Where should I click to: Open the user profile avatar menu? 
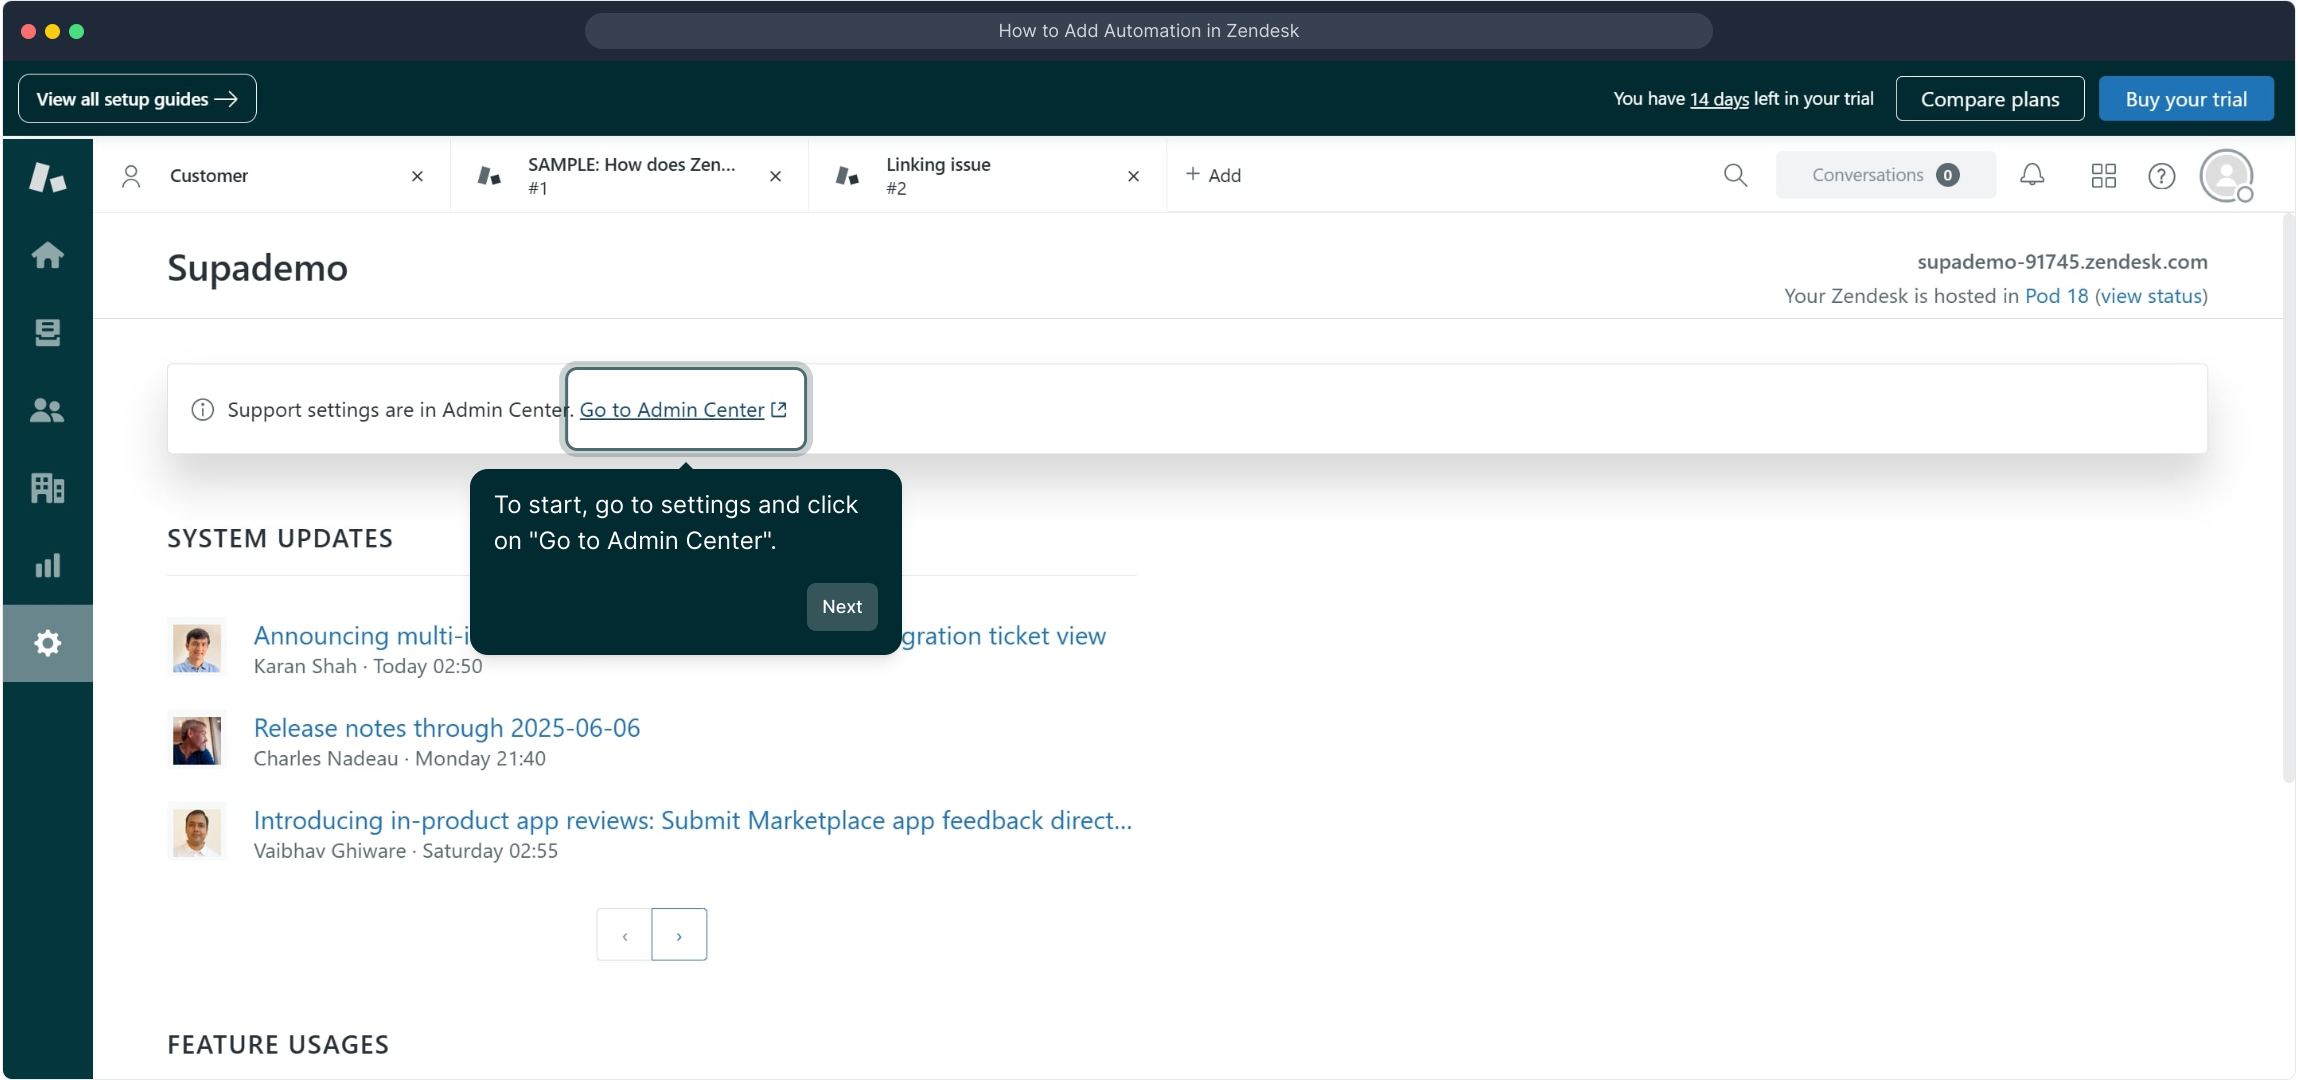2226,176
